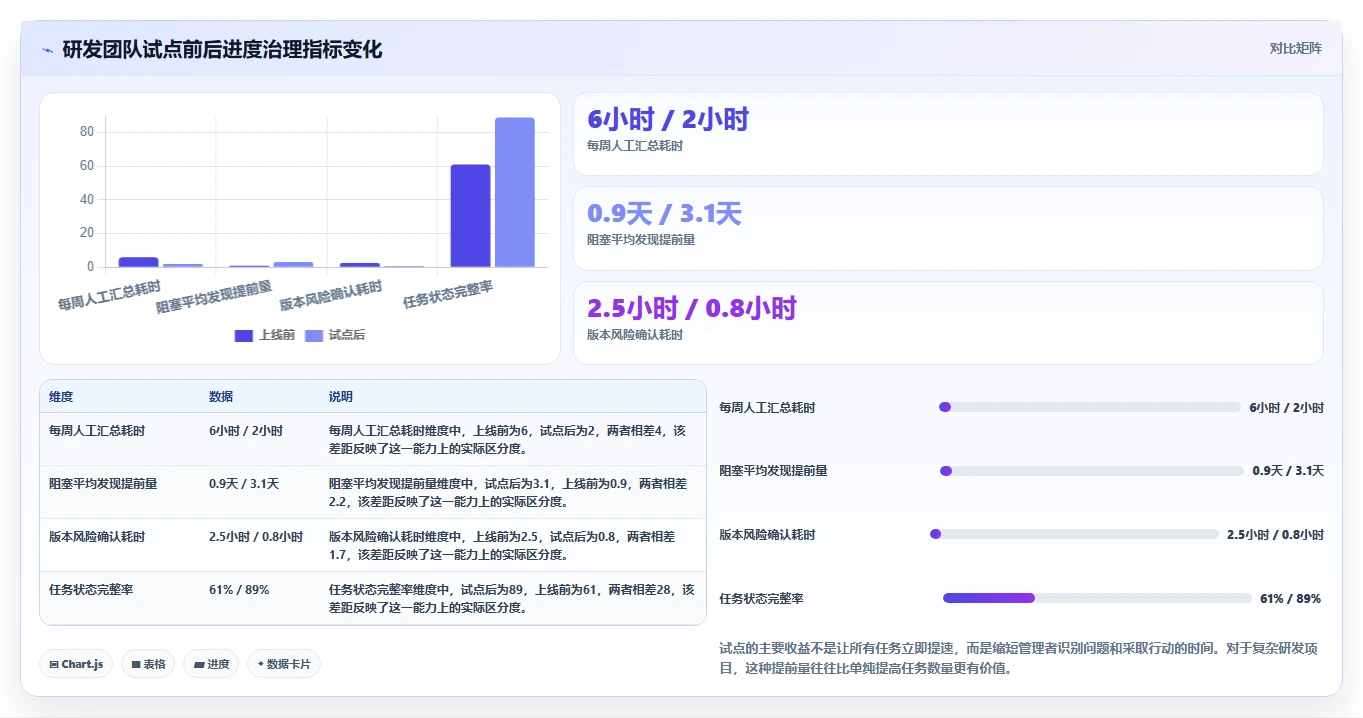The height and width of the screenshot is (718, 1363).
Task: Click the summary paragraph starting 试点的主要收益
Action: 1018,659
